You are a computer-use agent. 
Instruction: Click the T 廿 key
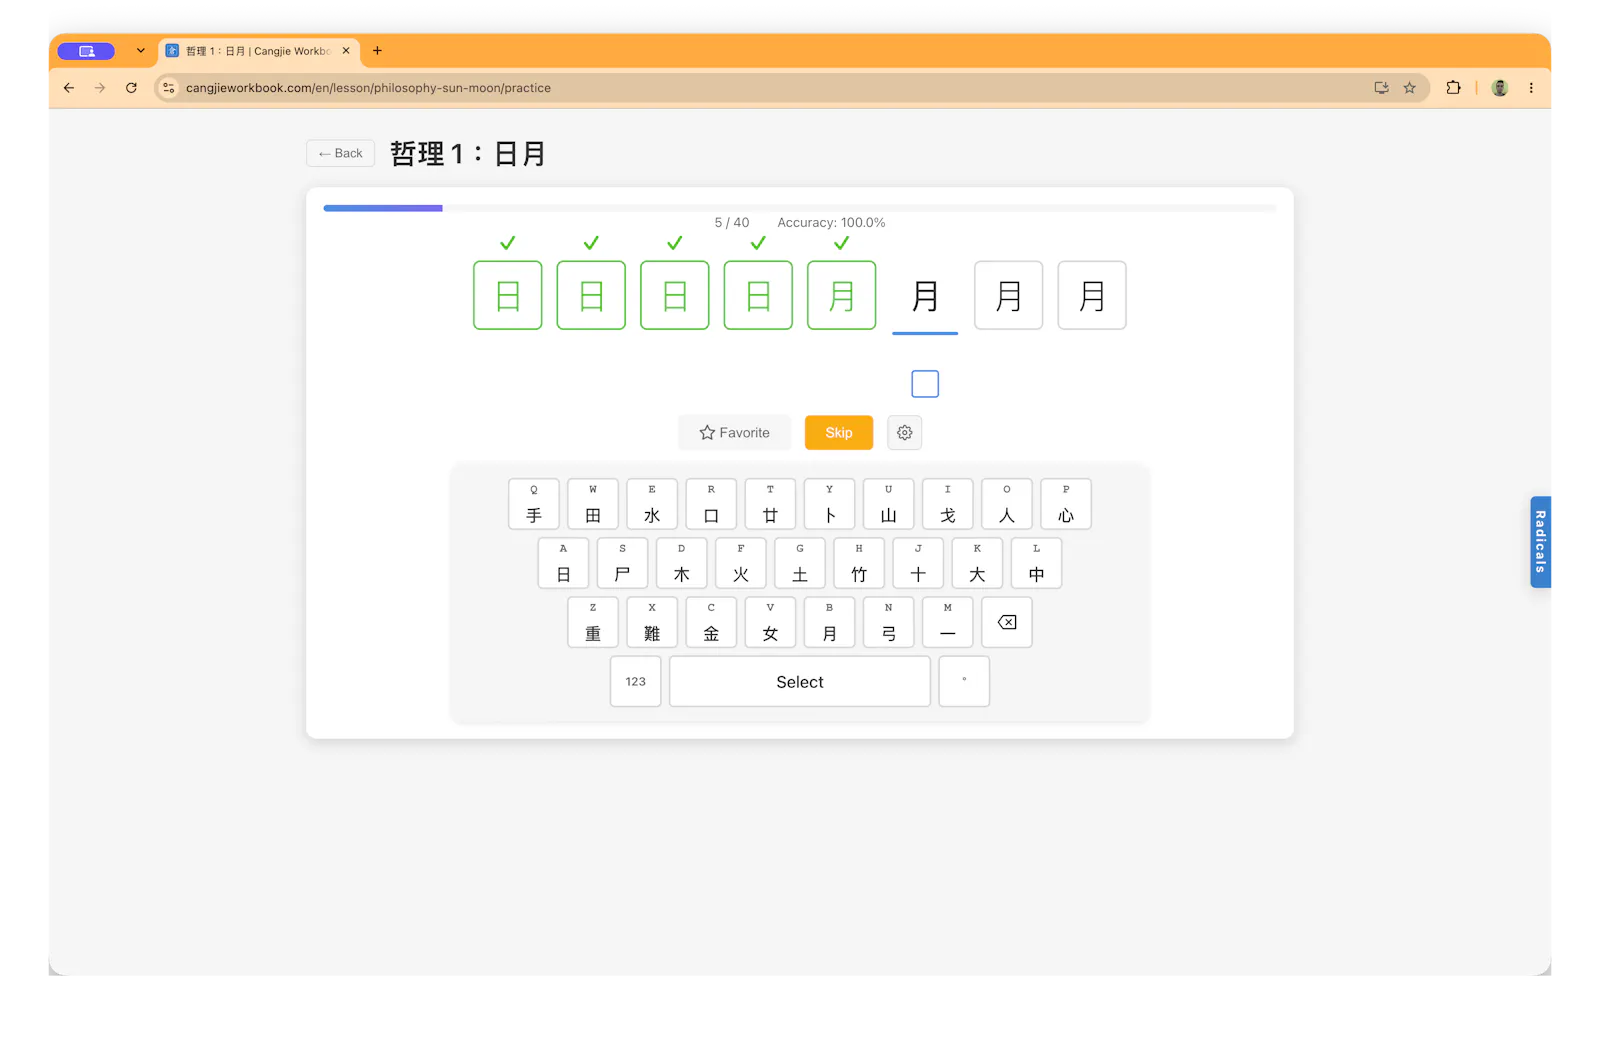[770, 504]
